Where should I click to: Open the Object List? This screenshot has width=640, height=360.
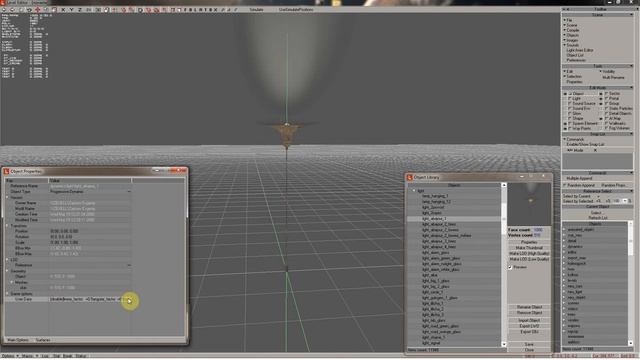point(575,55)
